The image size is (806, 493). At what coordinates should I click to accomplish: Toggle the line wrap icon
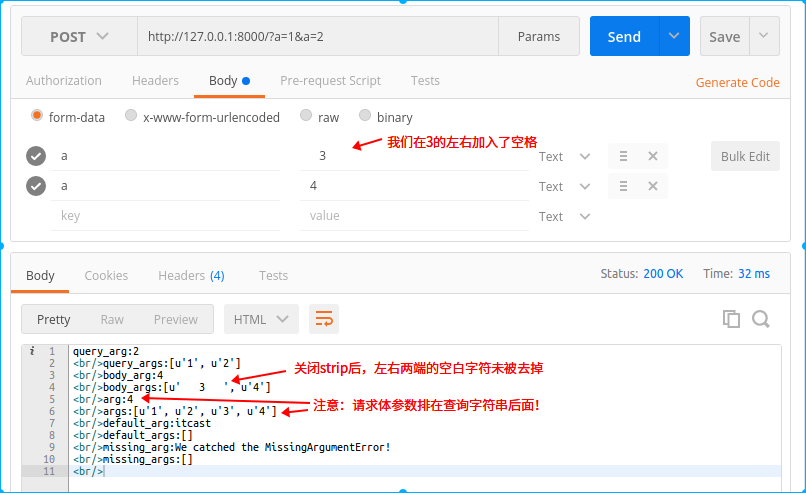324,319
